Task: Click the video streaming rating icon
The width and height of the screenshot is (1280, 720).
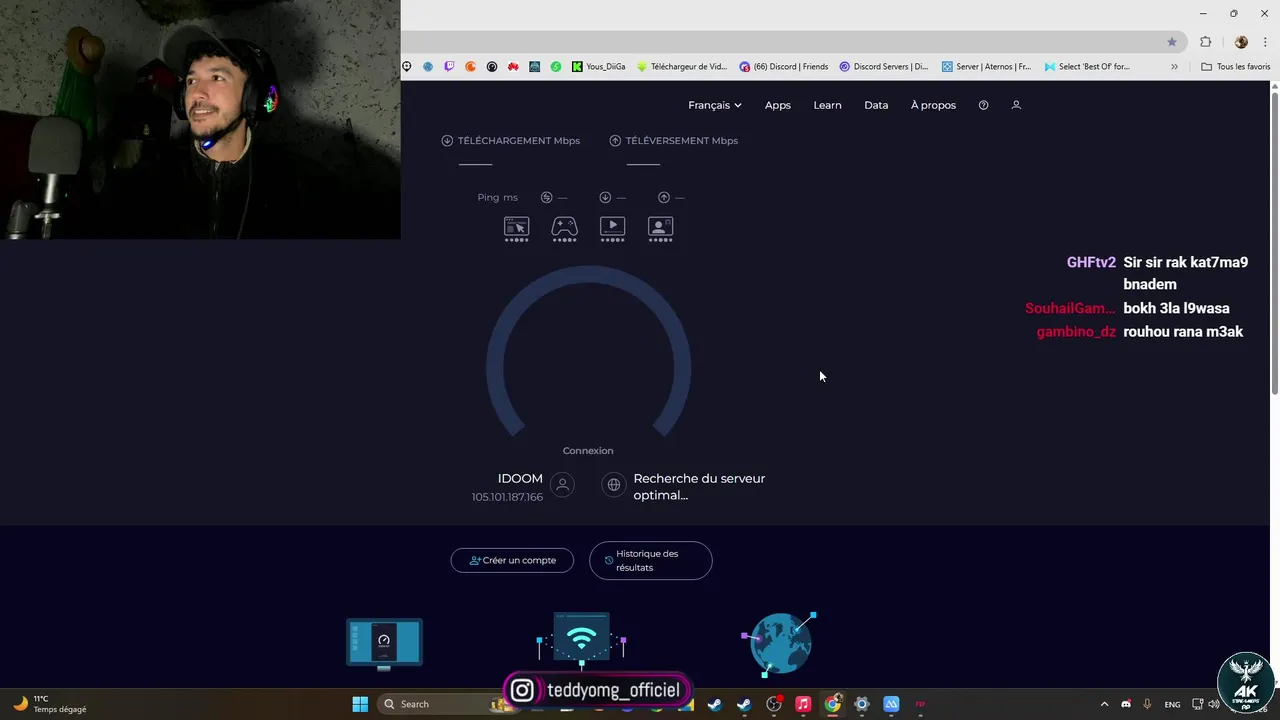Action: point(612,229)
